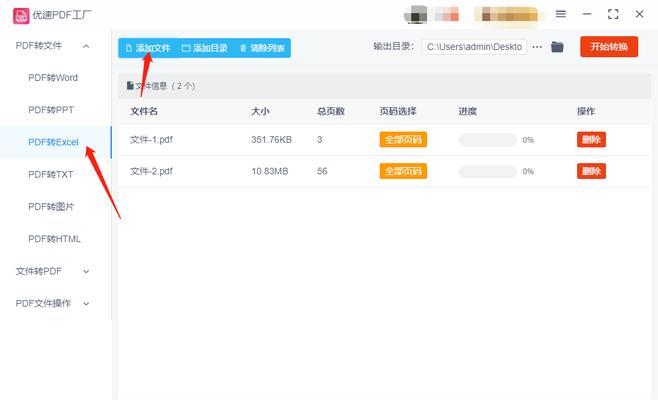Click the 文件名 column header
This screenshot has height=400, width=658.
[144, 111]
